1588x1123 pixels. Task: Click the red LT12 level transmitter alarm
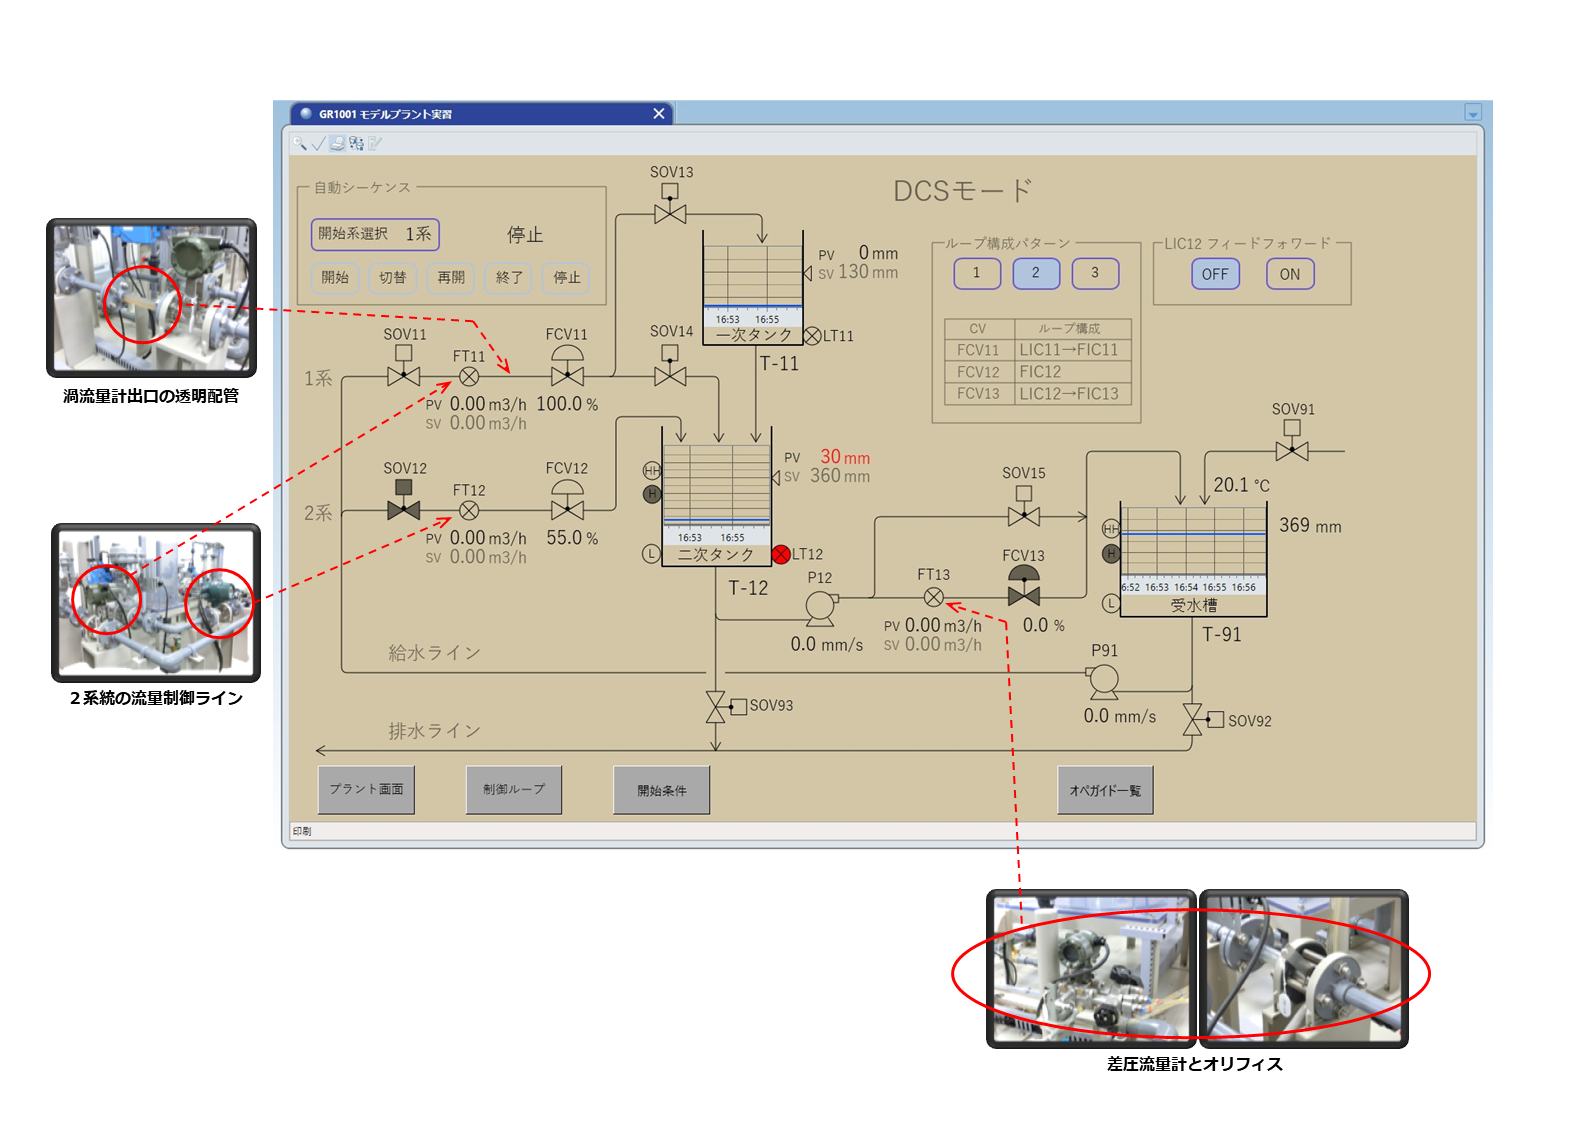[781, 554]
